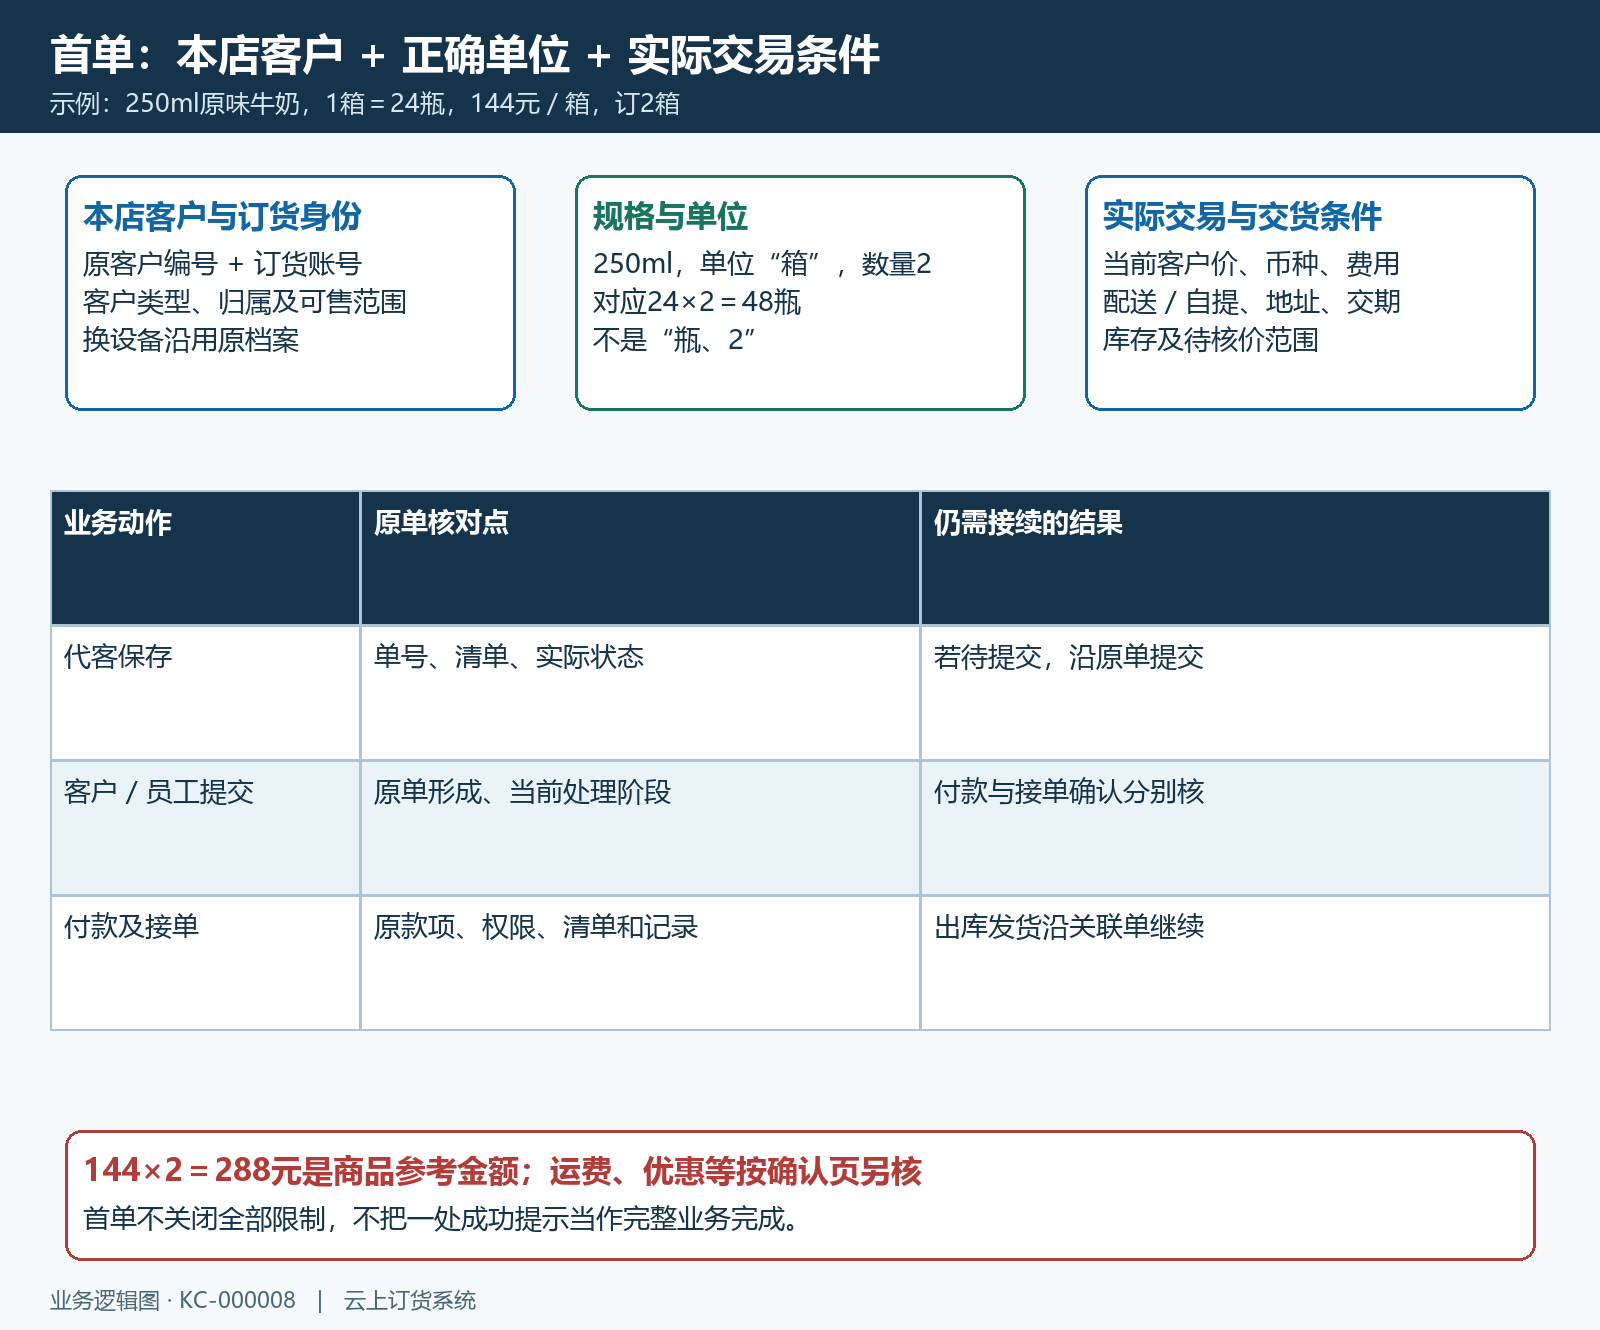The width and height of the screenshot is (1600, 1330).
Task: Click the line '不是“瓶、2”'
Action: tap(674, 340)
